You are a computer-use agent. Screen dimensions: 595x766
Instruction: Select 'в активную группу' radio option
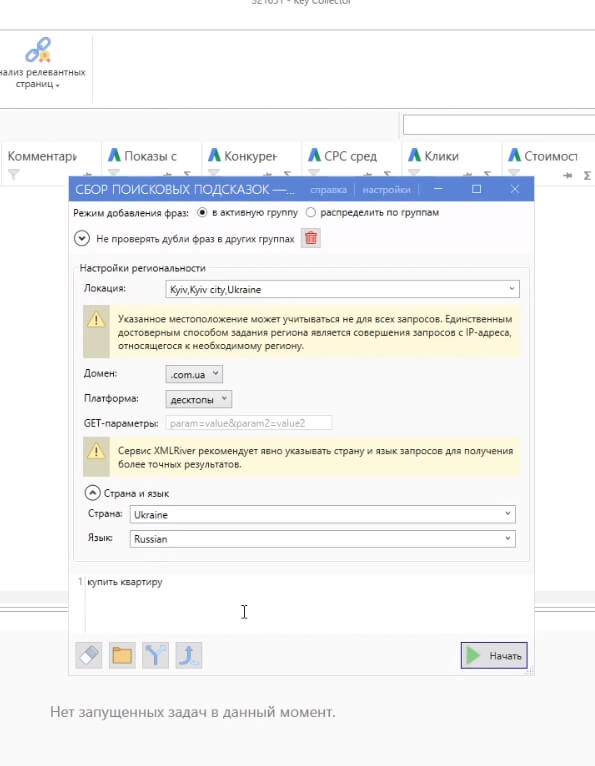(x=202, y=213)
